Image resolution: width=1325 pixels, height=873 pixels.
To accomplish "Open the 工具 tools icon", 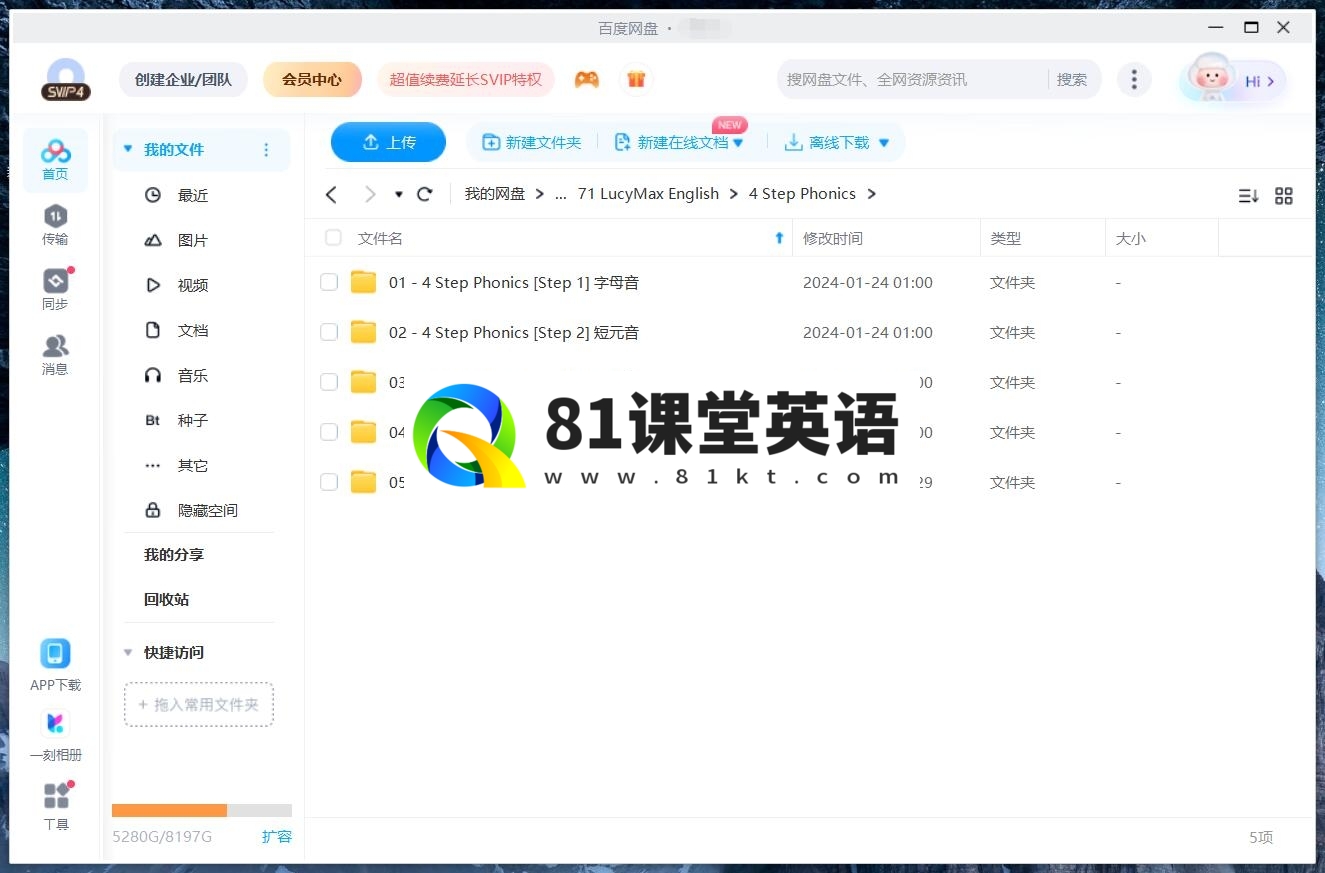I will coord(56,796).
